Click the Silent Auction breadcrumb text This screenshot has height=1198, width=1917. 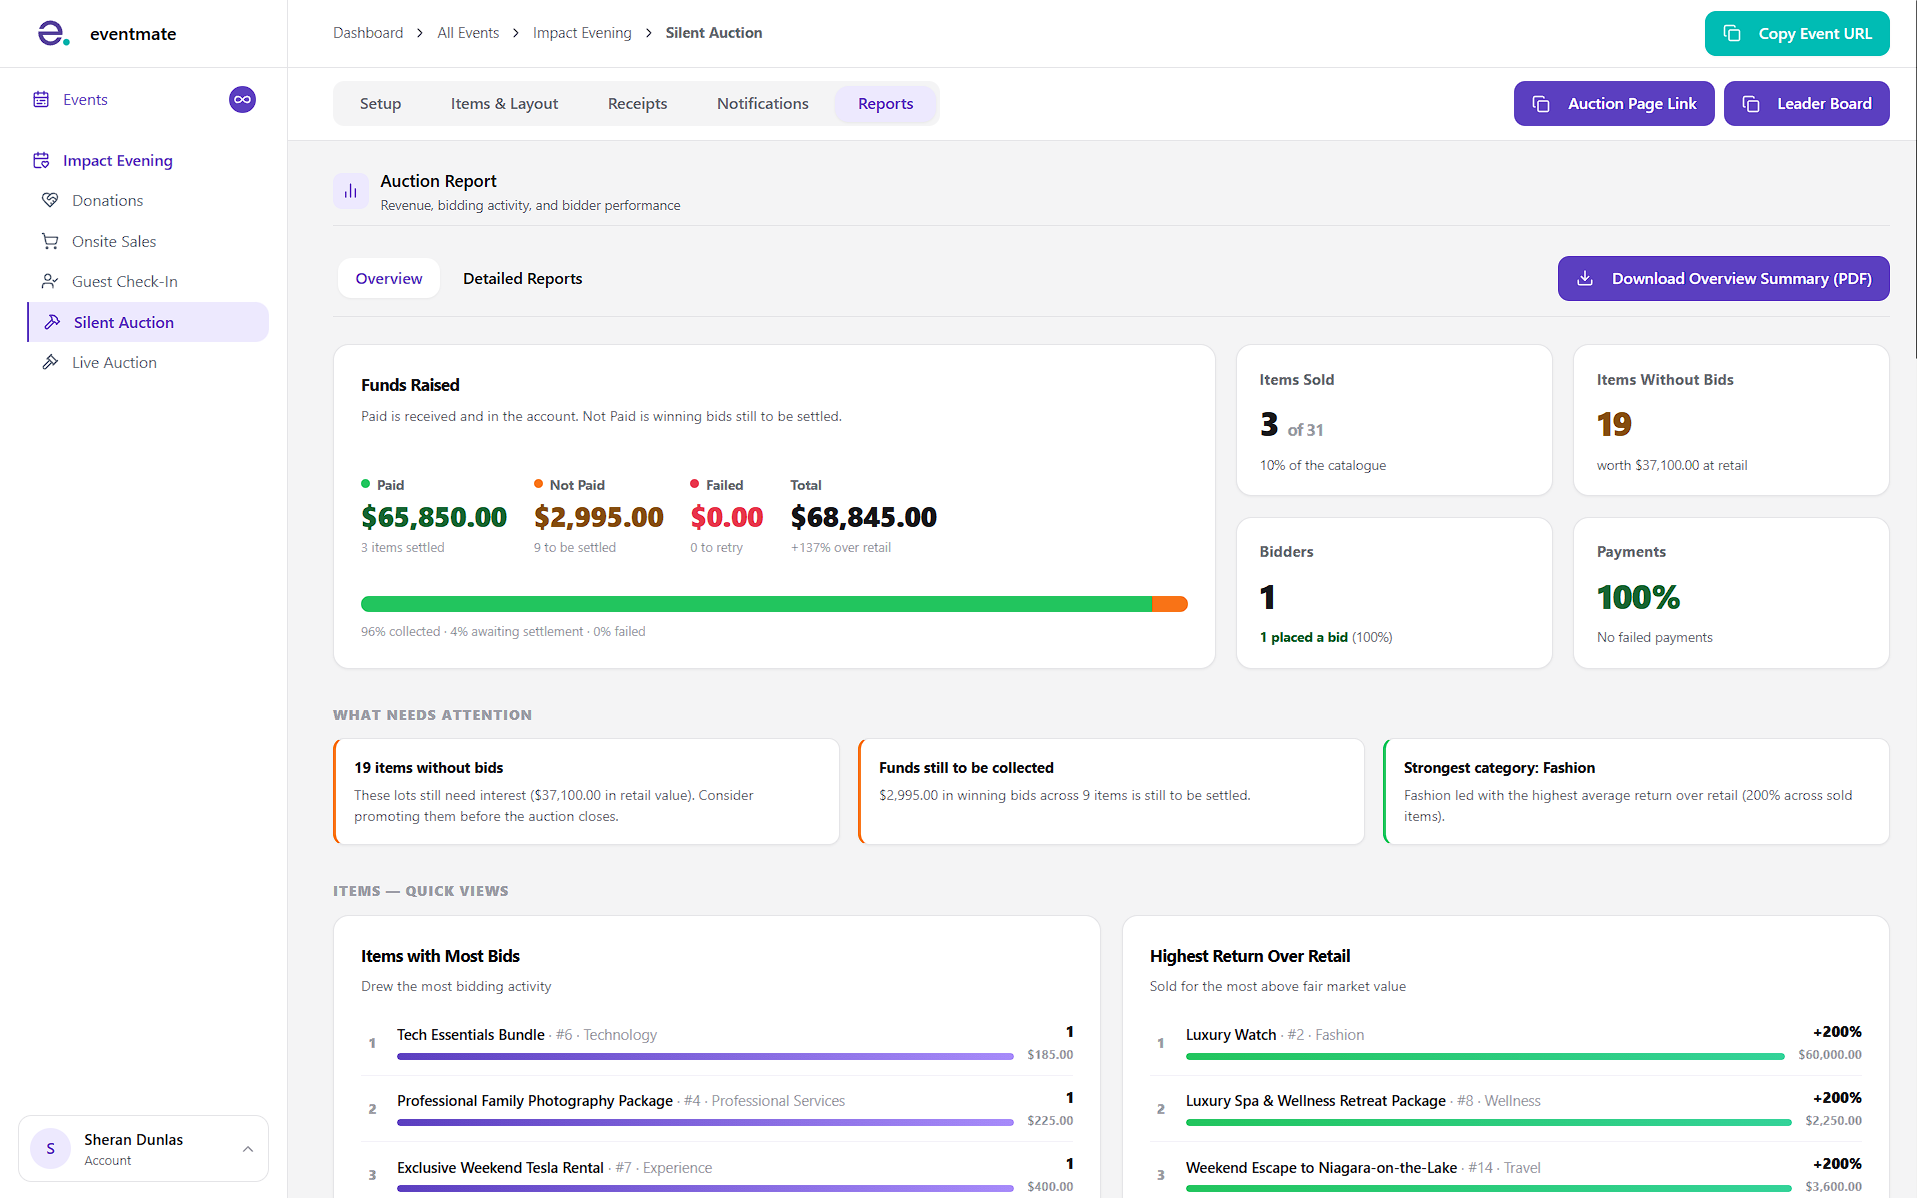pos(714,33)
